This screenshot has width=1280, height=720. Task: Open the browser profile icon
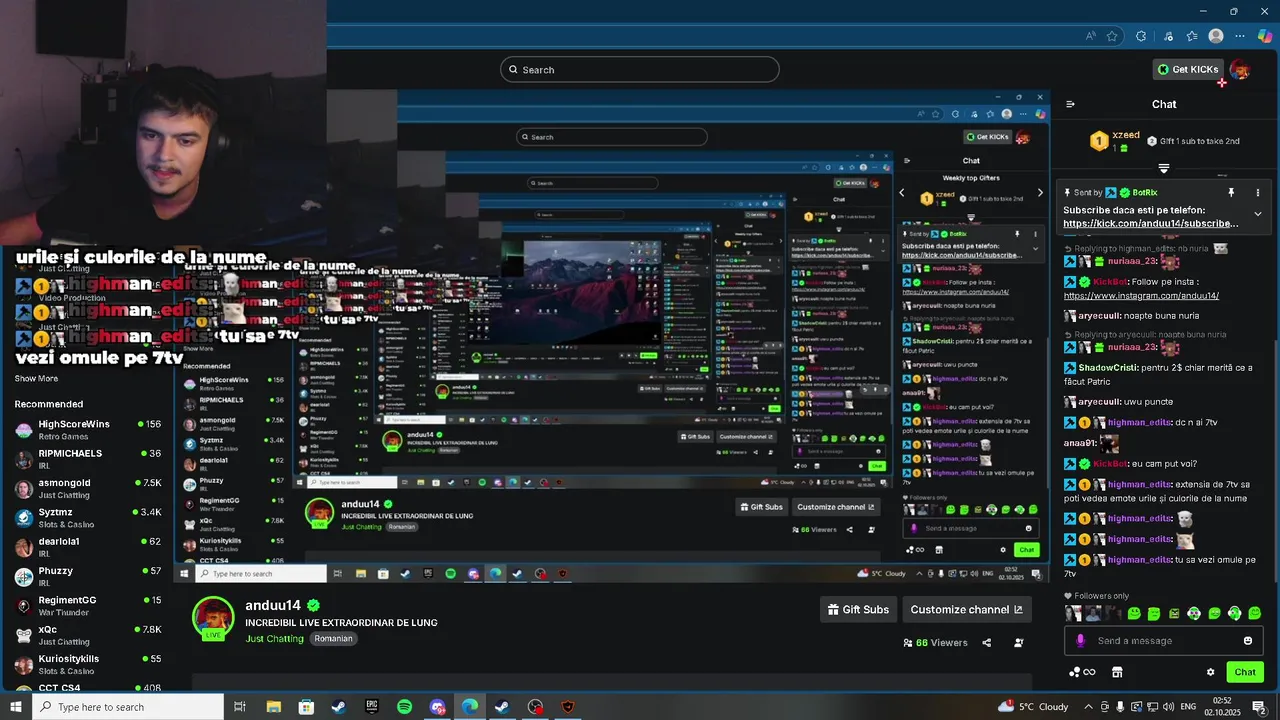1216,36
